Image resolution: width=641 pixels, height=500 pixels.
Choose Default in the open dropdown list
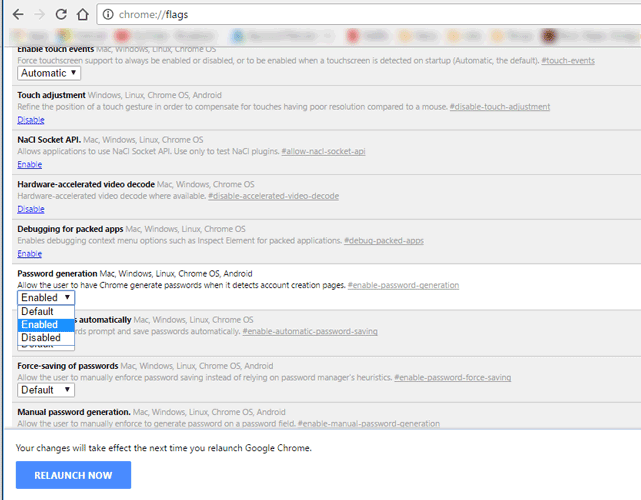[46, 312]
